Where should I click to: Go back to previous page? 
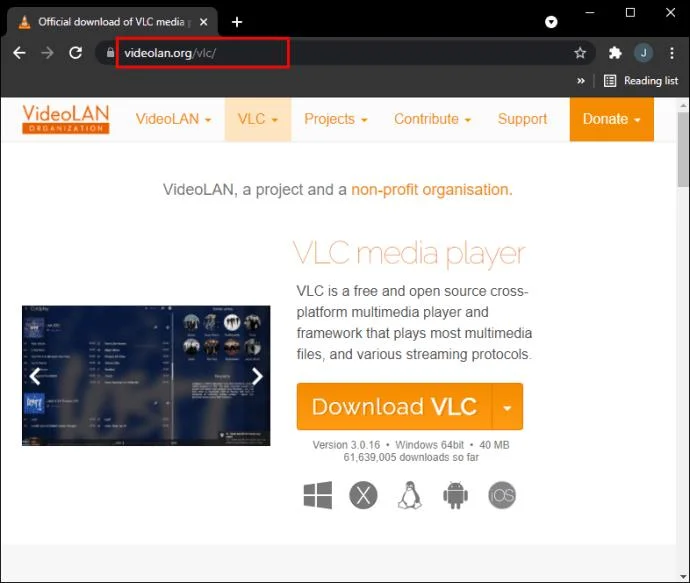19,53
